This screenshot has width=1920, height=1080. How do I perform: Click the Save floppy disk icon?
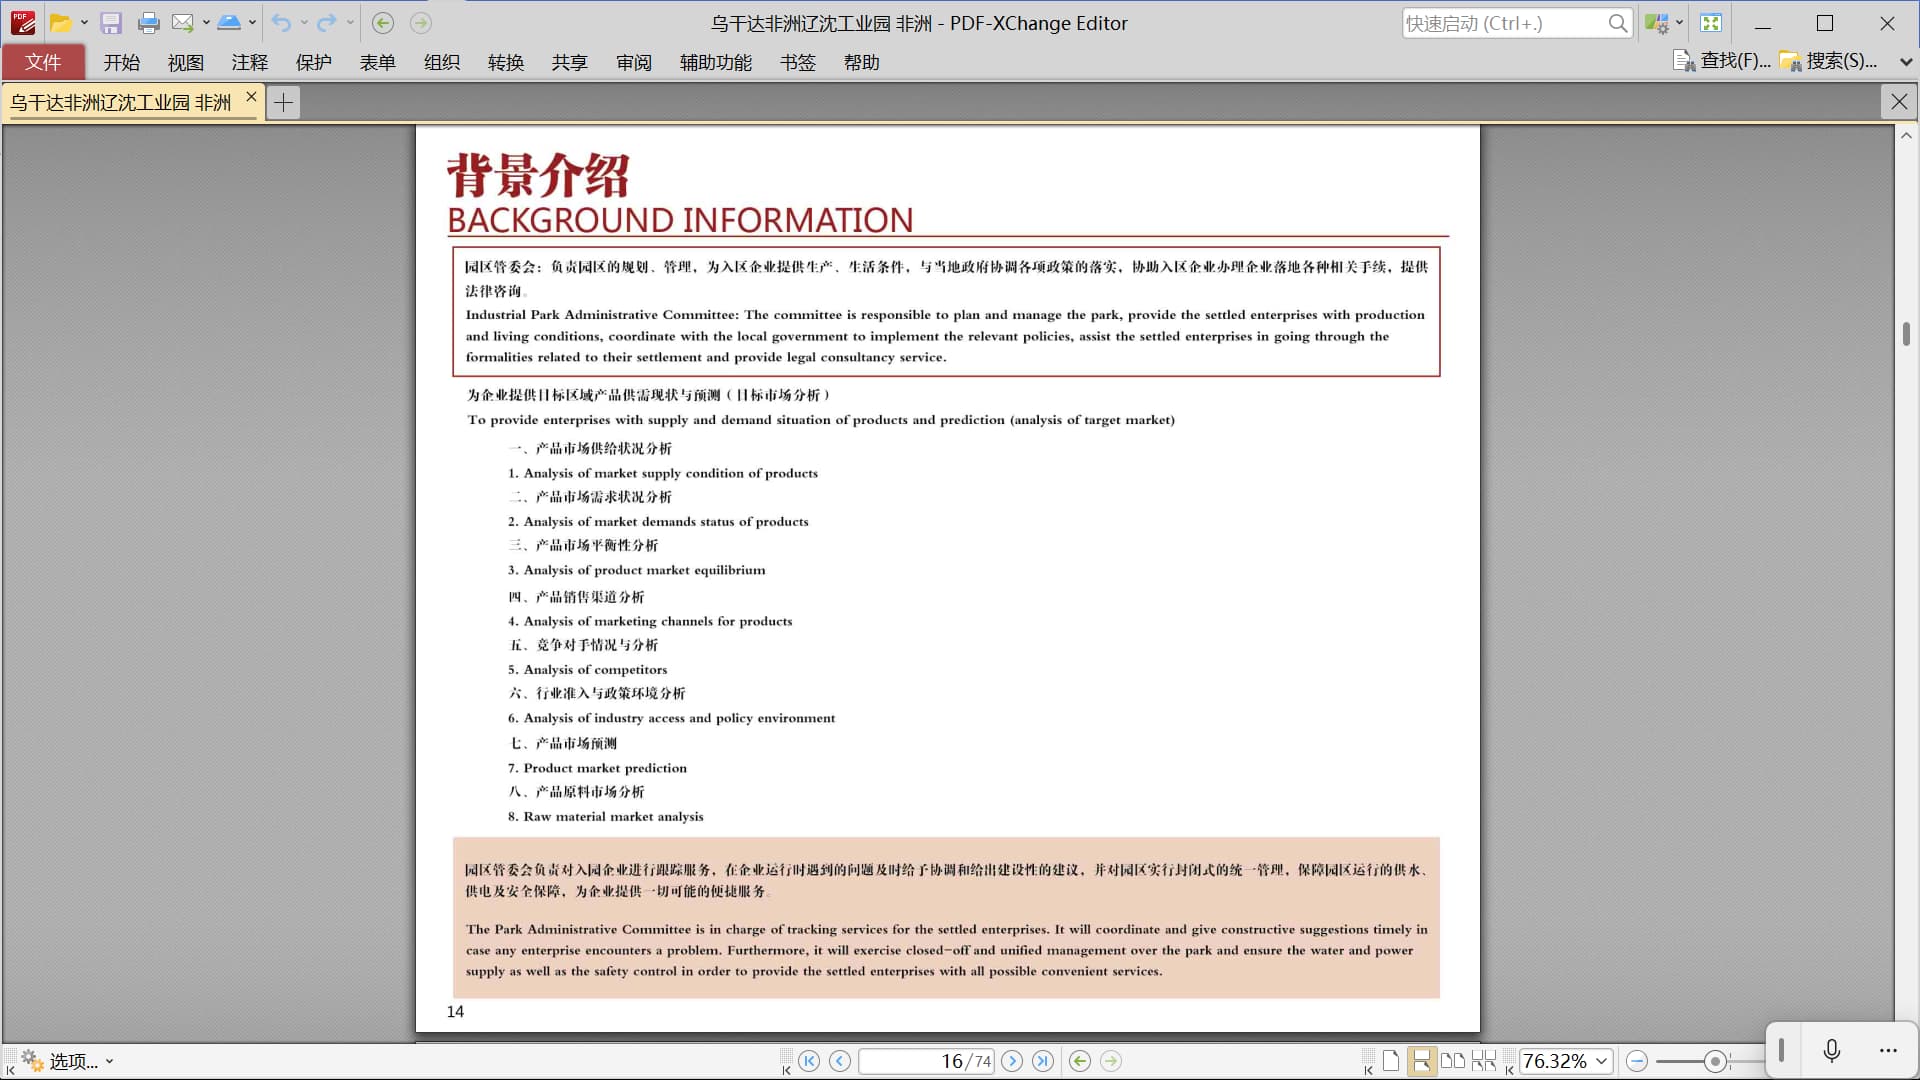(x=111, y=23)
